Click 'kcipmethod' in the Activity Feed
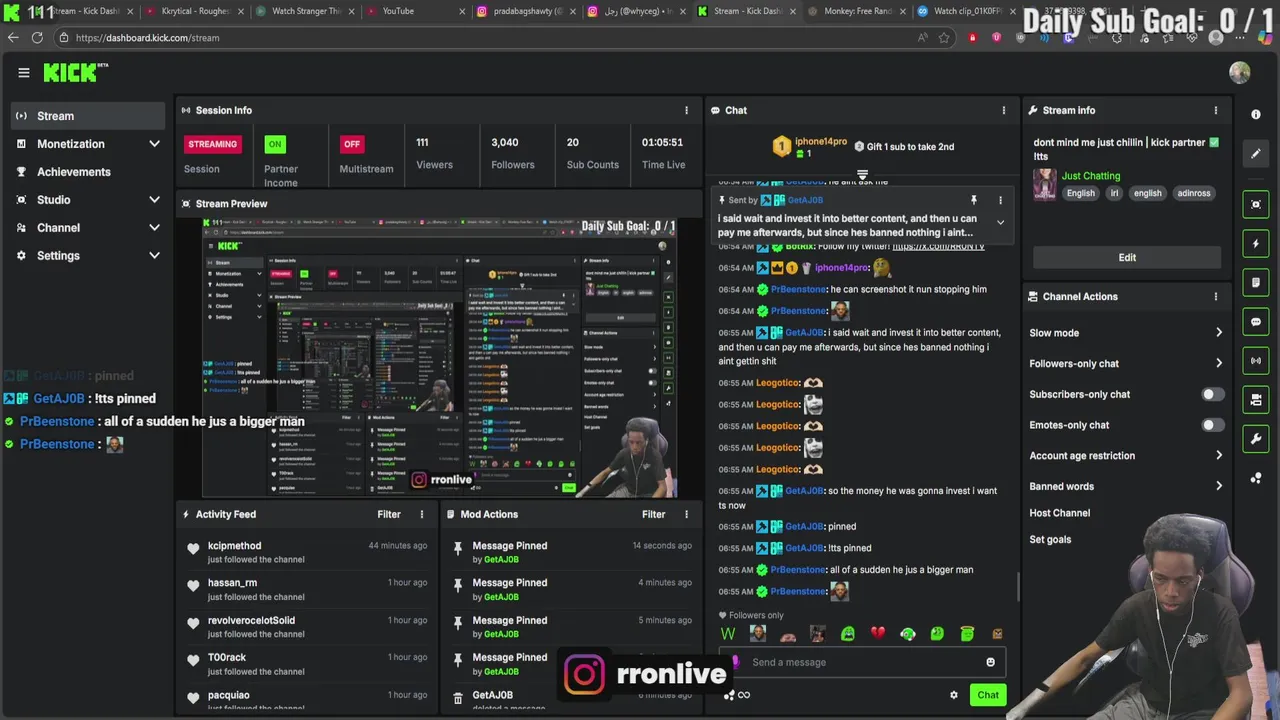1280x720 pixels. coord(234,546)
